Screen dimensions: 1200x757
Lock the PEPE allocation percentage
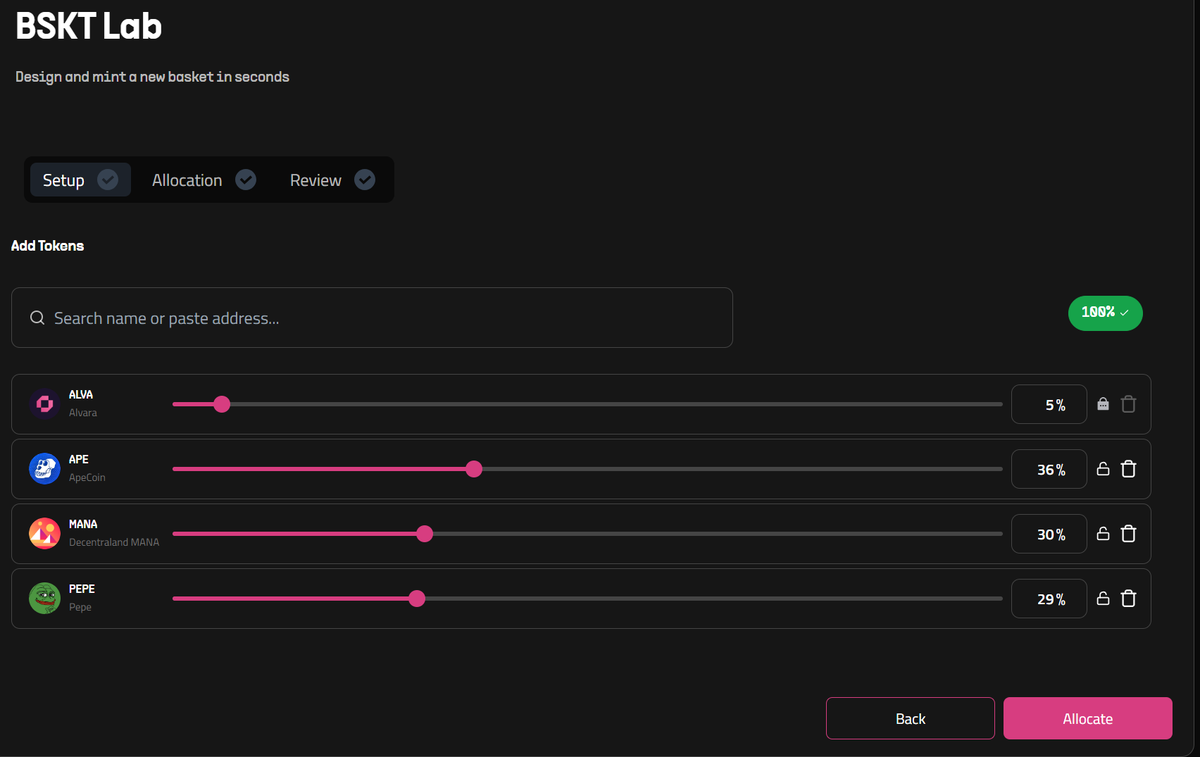1103,599
